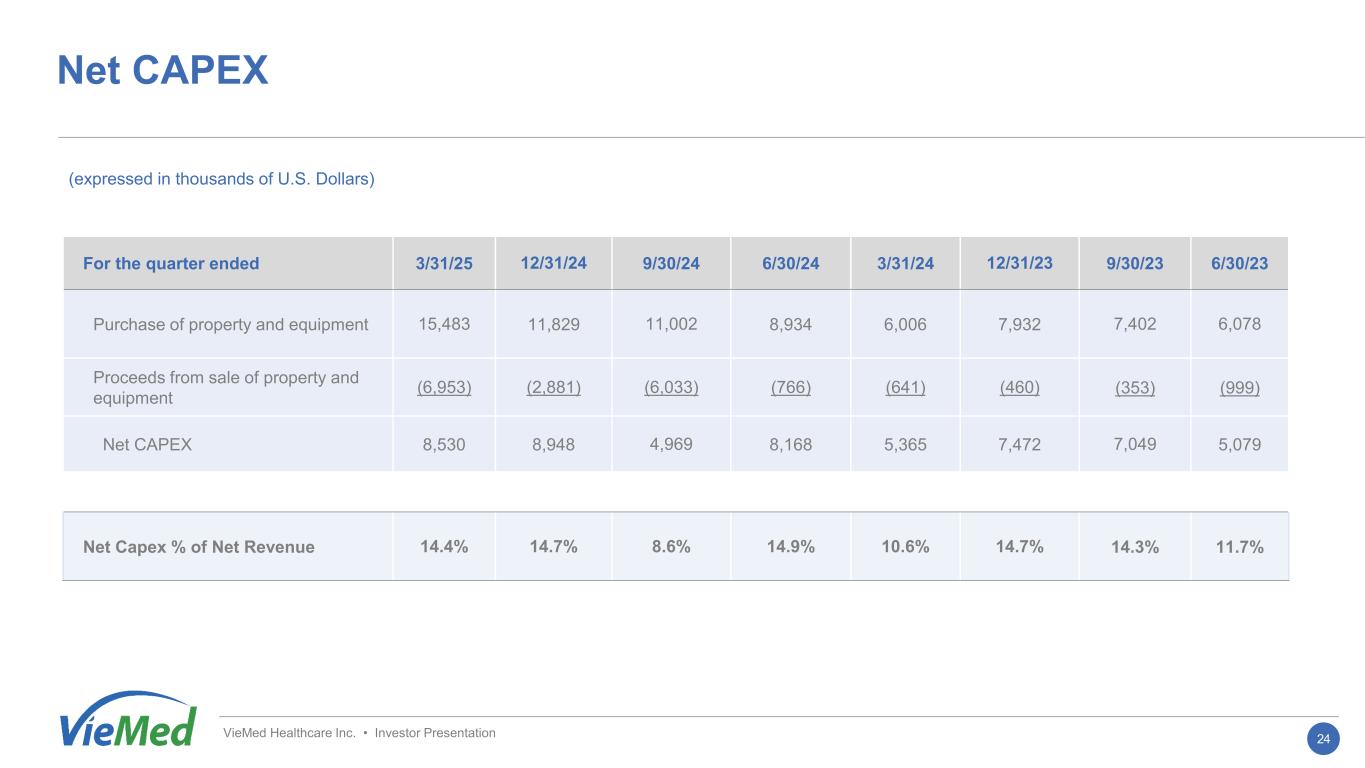Select the For the quarter ended header
The height and width of the screenshot is (768, 1365).
tap(171, 264)
